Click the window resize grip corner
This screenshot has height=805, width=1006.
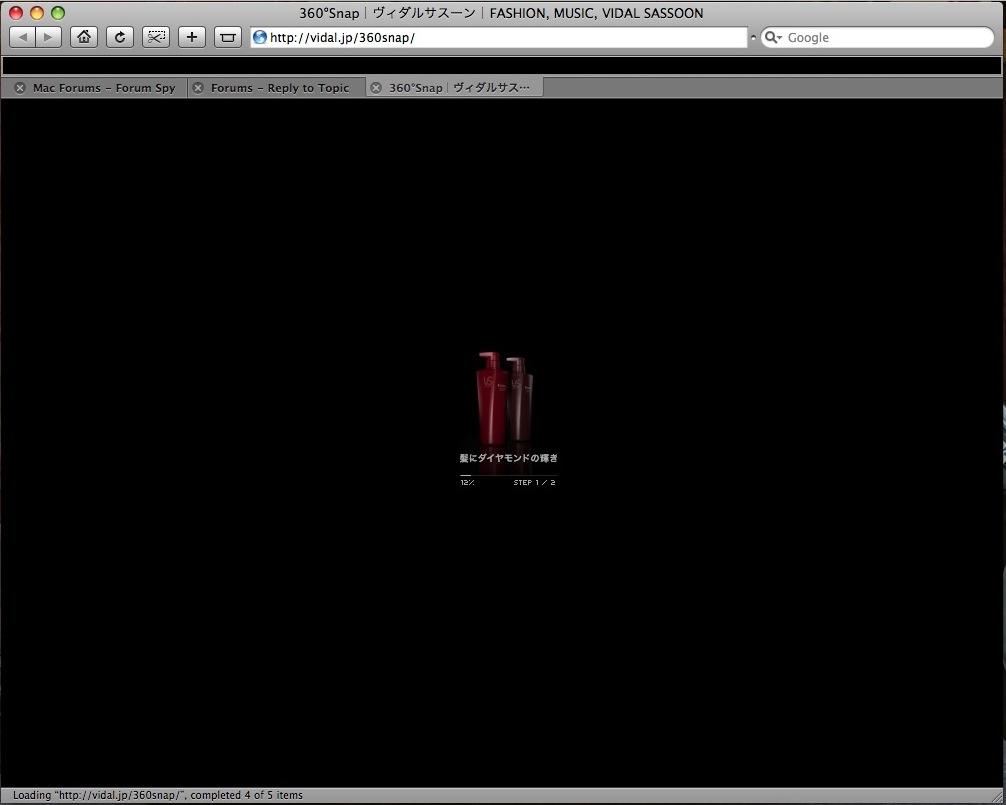coord(996,796)
